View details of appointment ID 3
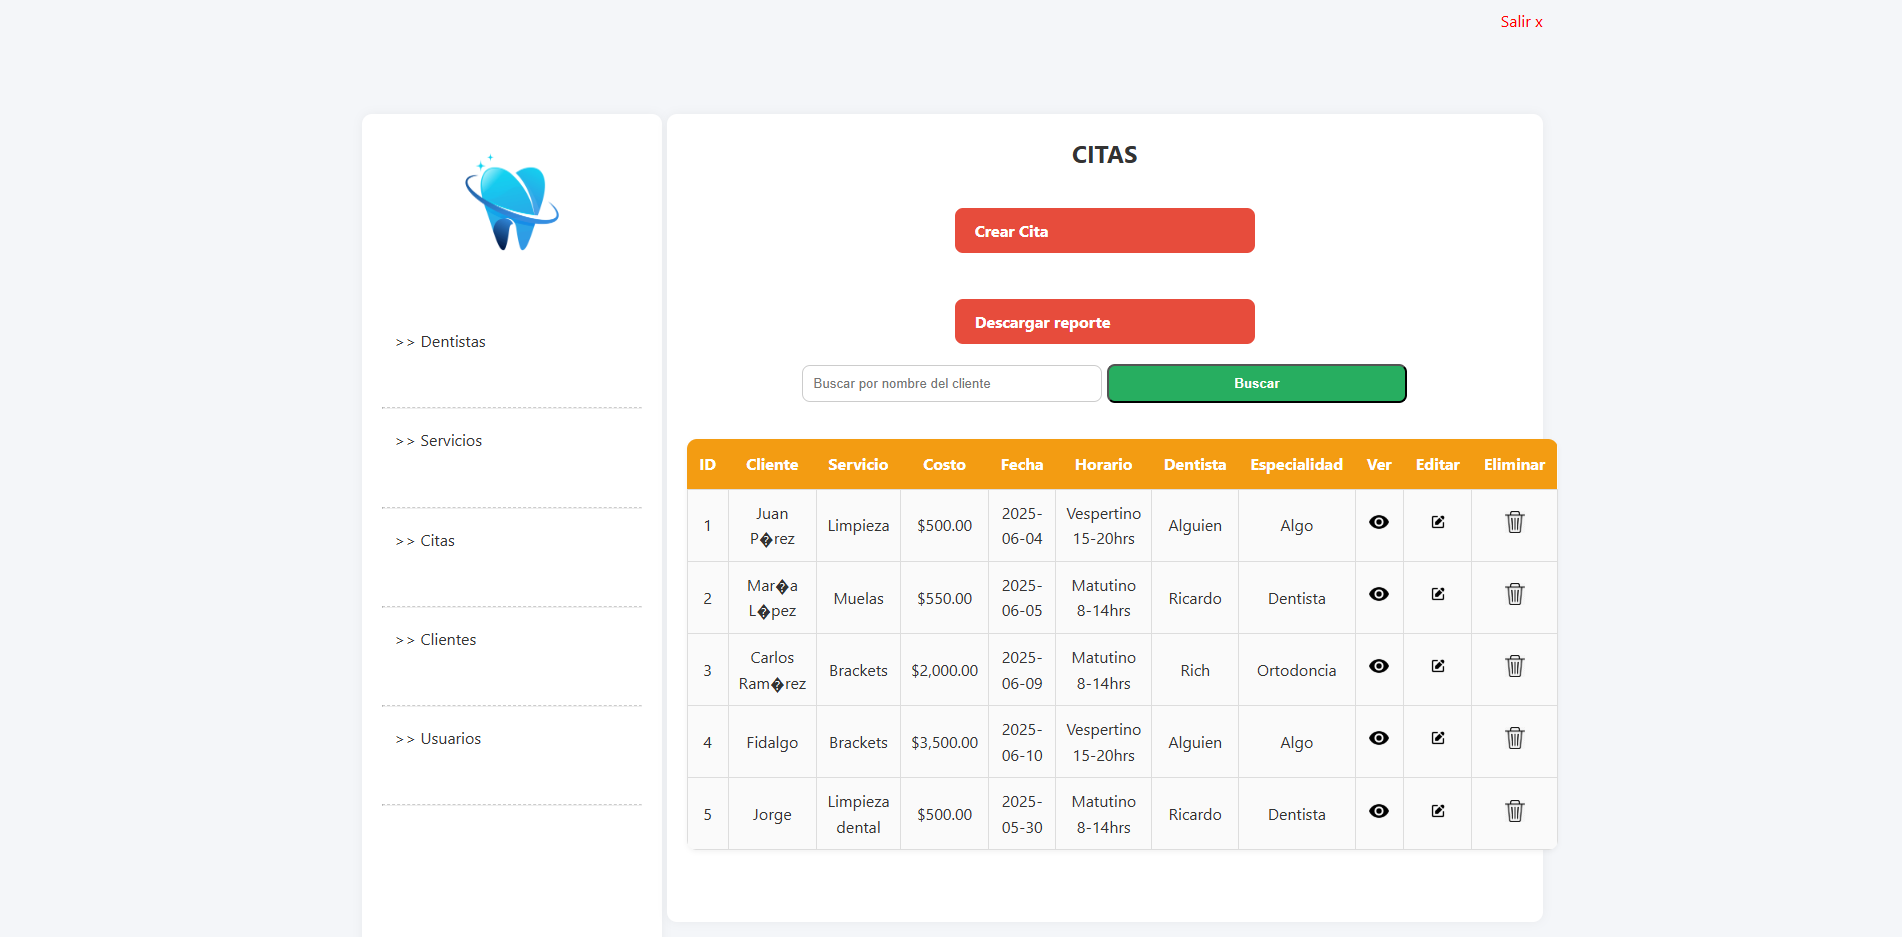The height and width of the screenshot is (937, 1902). click(x=1378, y=666)
